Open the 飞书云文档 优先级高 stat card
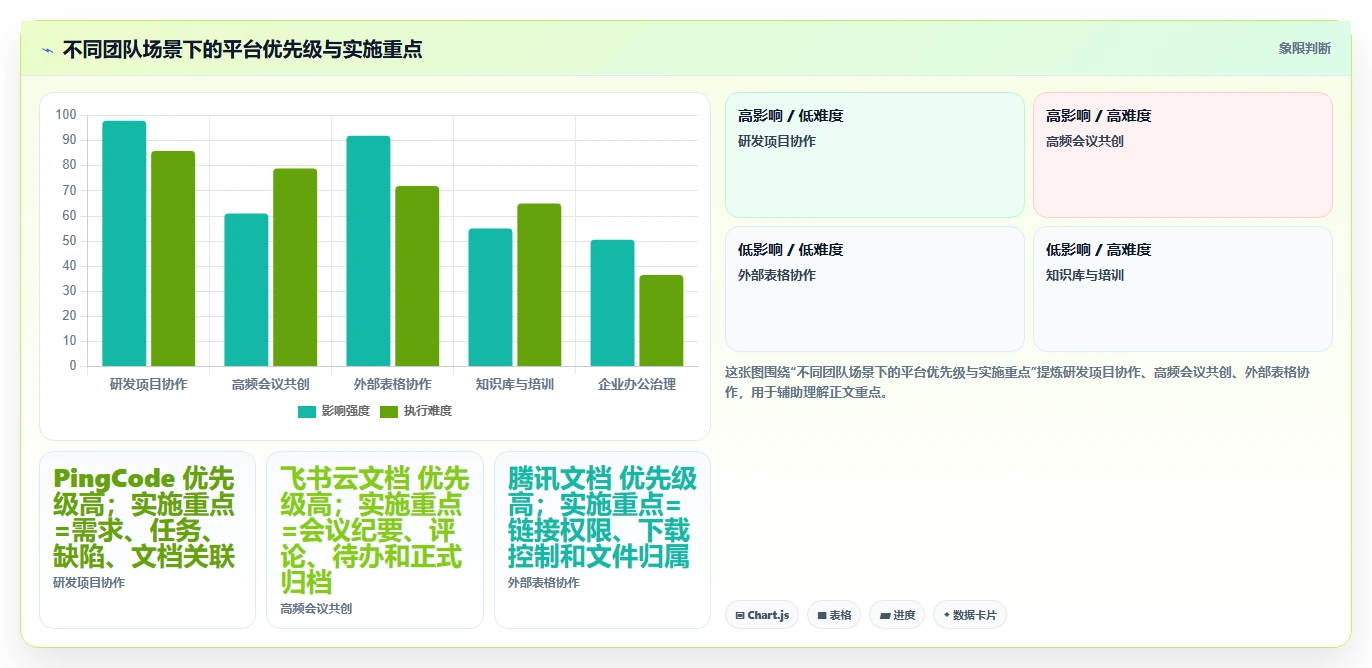 pyautogui.click(x=374, y=540)
